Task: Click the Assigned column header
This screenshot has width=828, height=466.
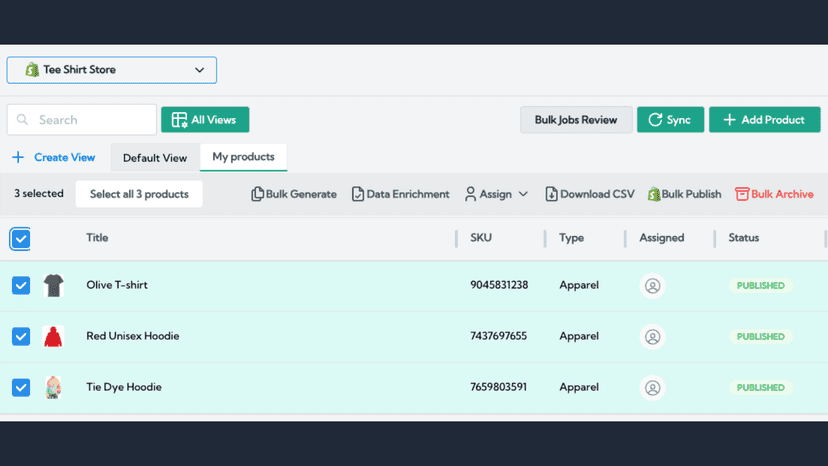Action: [x=662, y=238]
